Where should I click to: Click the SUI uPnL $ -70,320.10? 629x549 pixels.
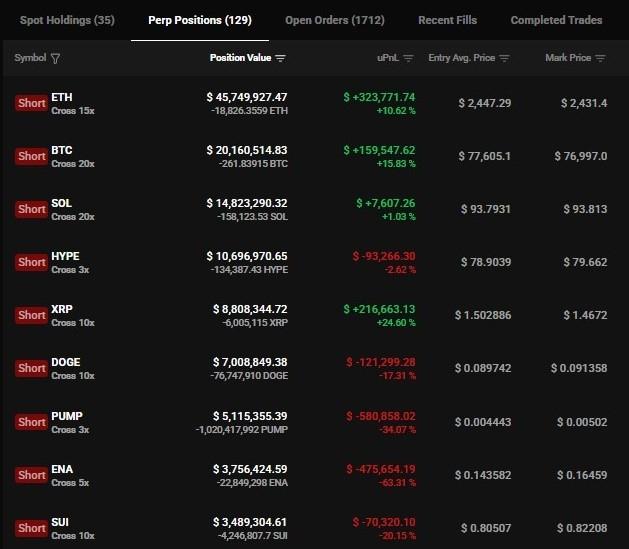384,522
